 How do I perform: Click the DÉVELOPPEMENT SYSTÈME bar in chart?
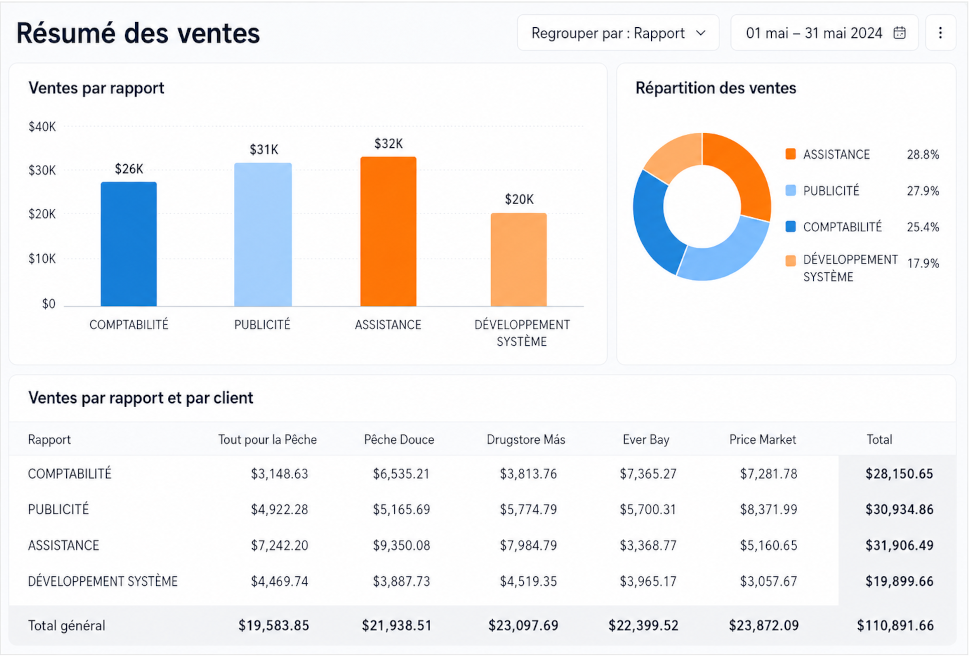click(519, 260)
